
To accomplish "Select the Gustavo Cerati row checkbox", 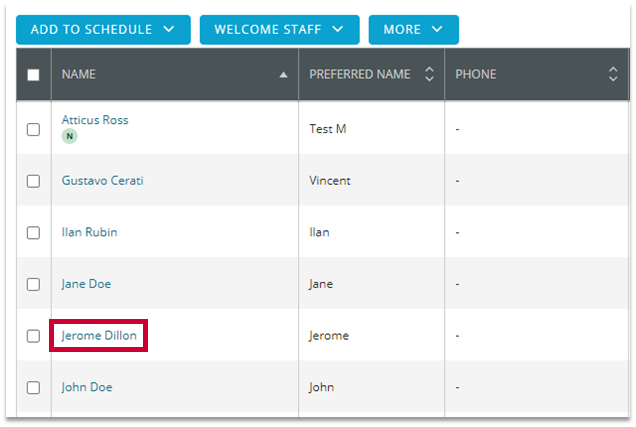I will tap(33, 181).
